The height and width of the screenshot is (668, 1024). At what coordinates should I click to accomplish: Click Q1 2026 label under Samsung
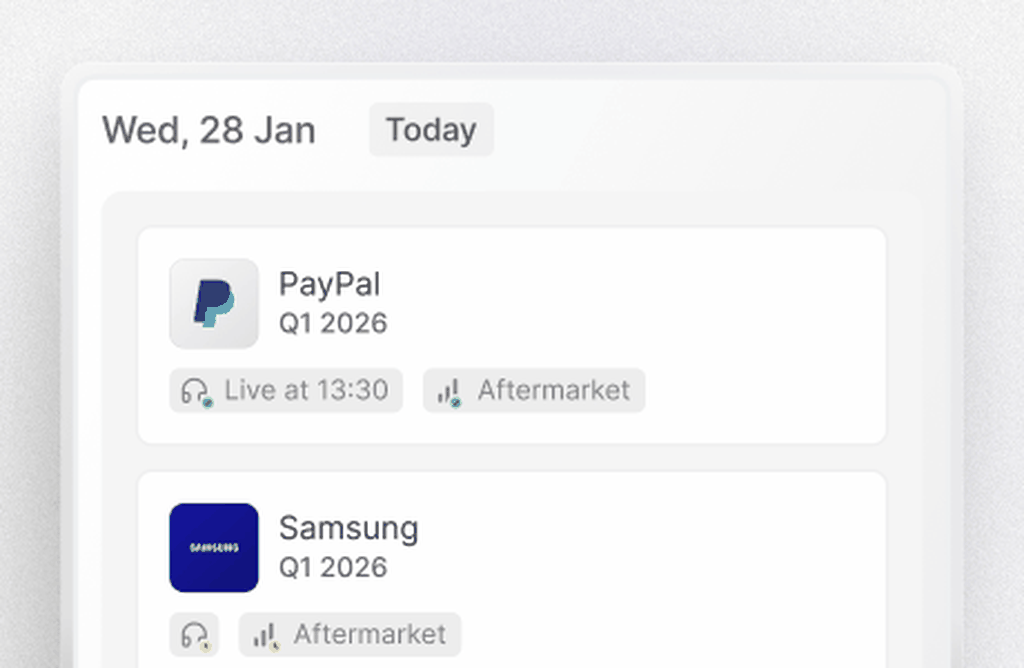click(x=332, y=567)
